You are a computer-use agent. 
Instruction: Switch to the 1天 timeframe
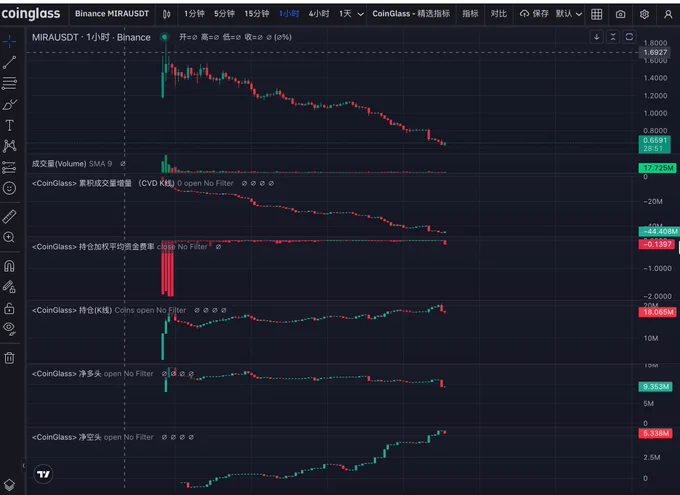click(345, 14)
